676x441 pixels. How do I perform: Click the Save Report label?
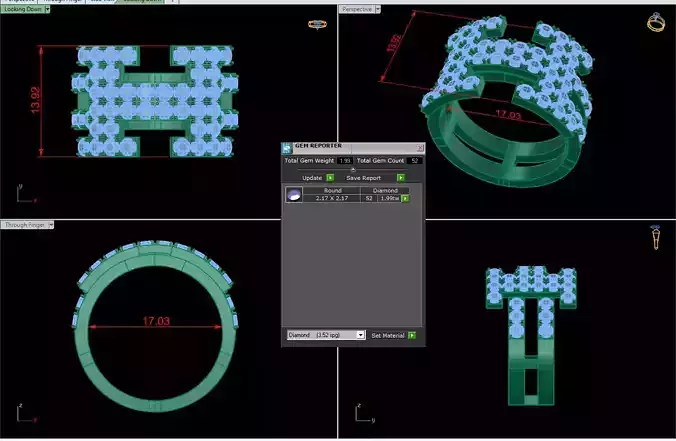click(x=363, y=178)
